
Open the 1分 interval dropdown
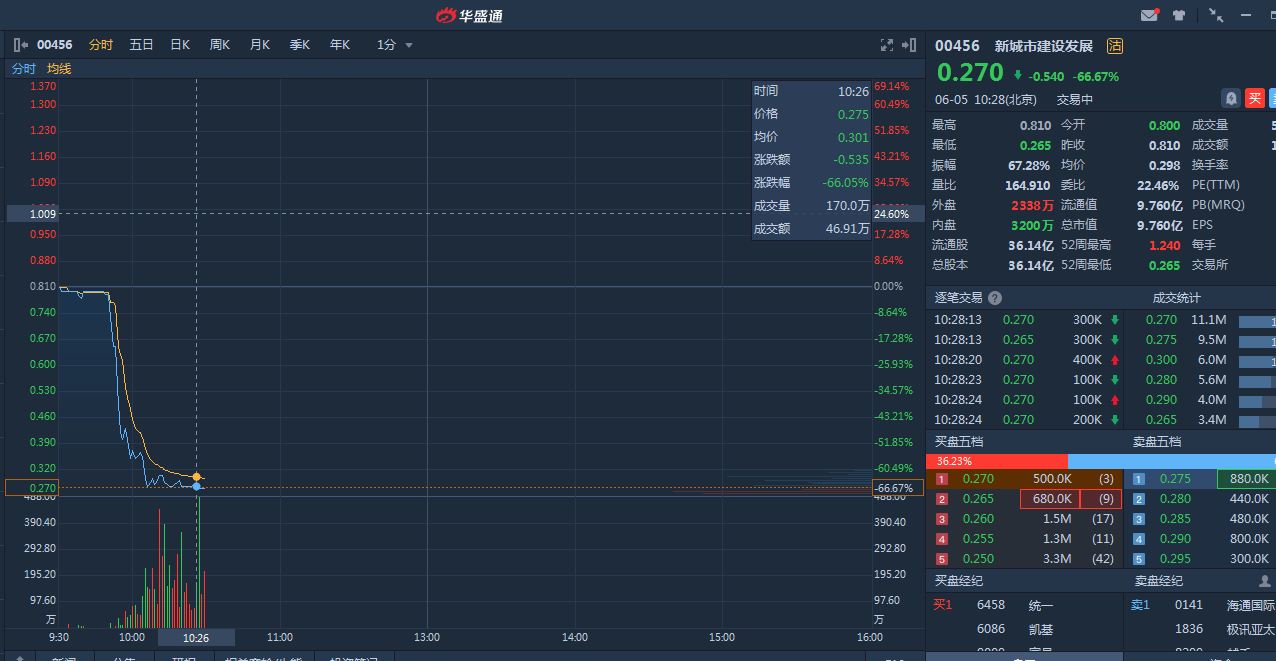(395, 45)
